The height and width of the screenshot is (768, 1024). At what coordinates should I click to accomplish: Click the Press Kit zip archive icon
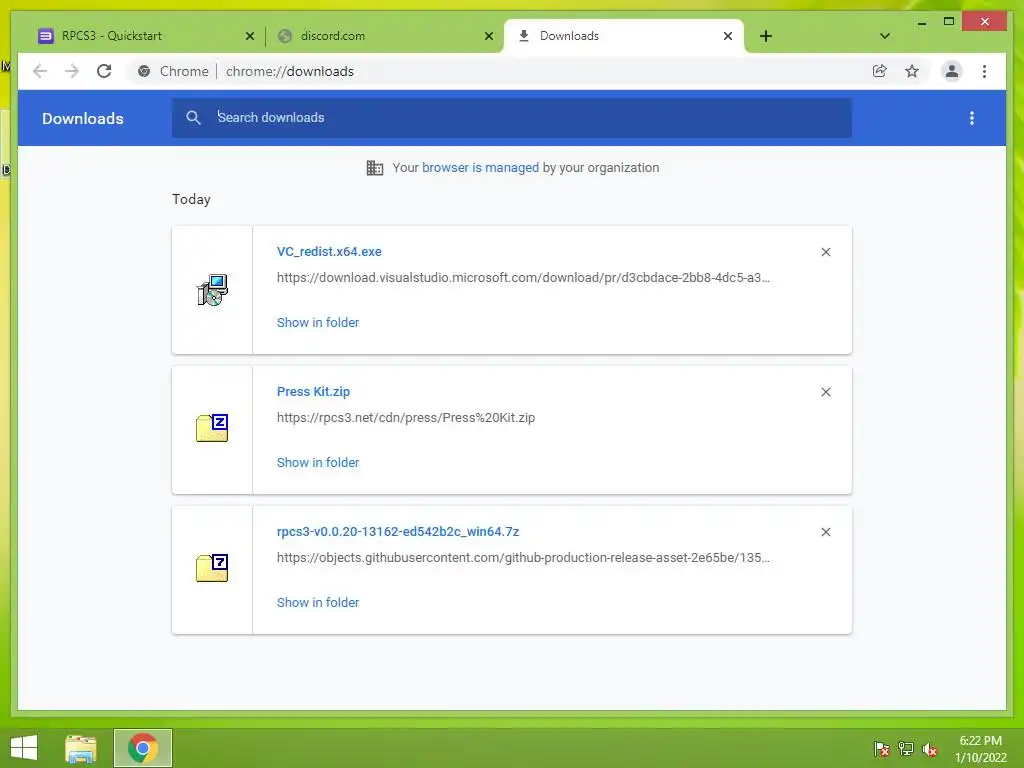[212, 428]
